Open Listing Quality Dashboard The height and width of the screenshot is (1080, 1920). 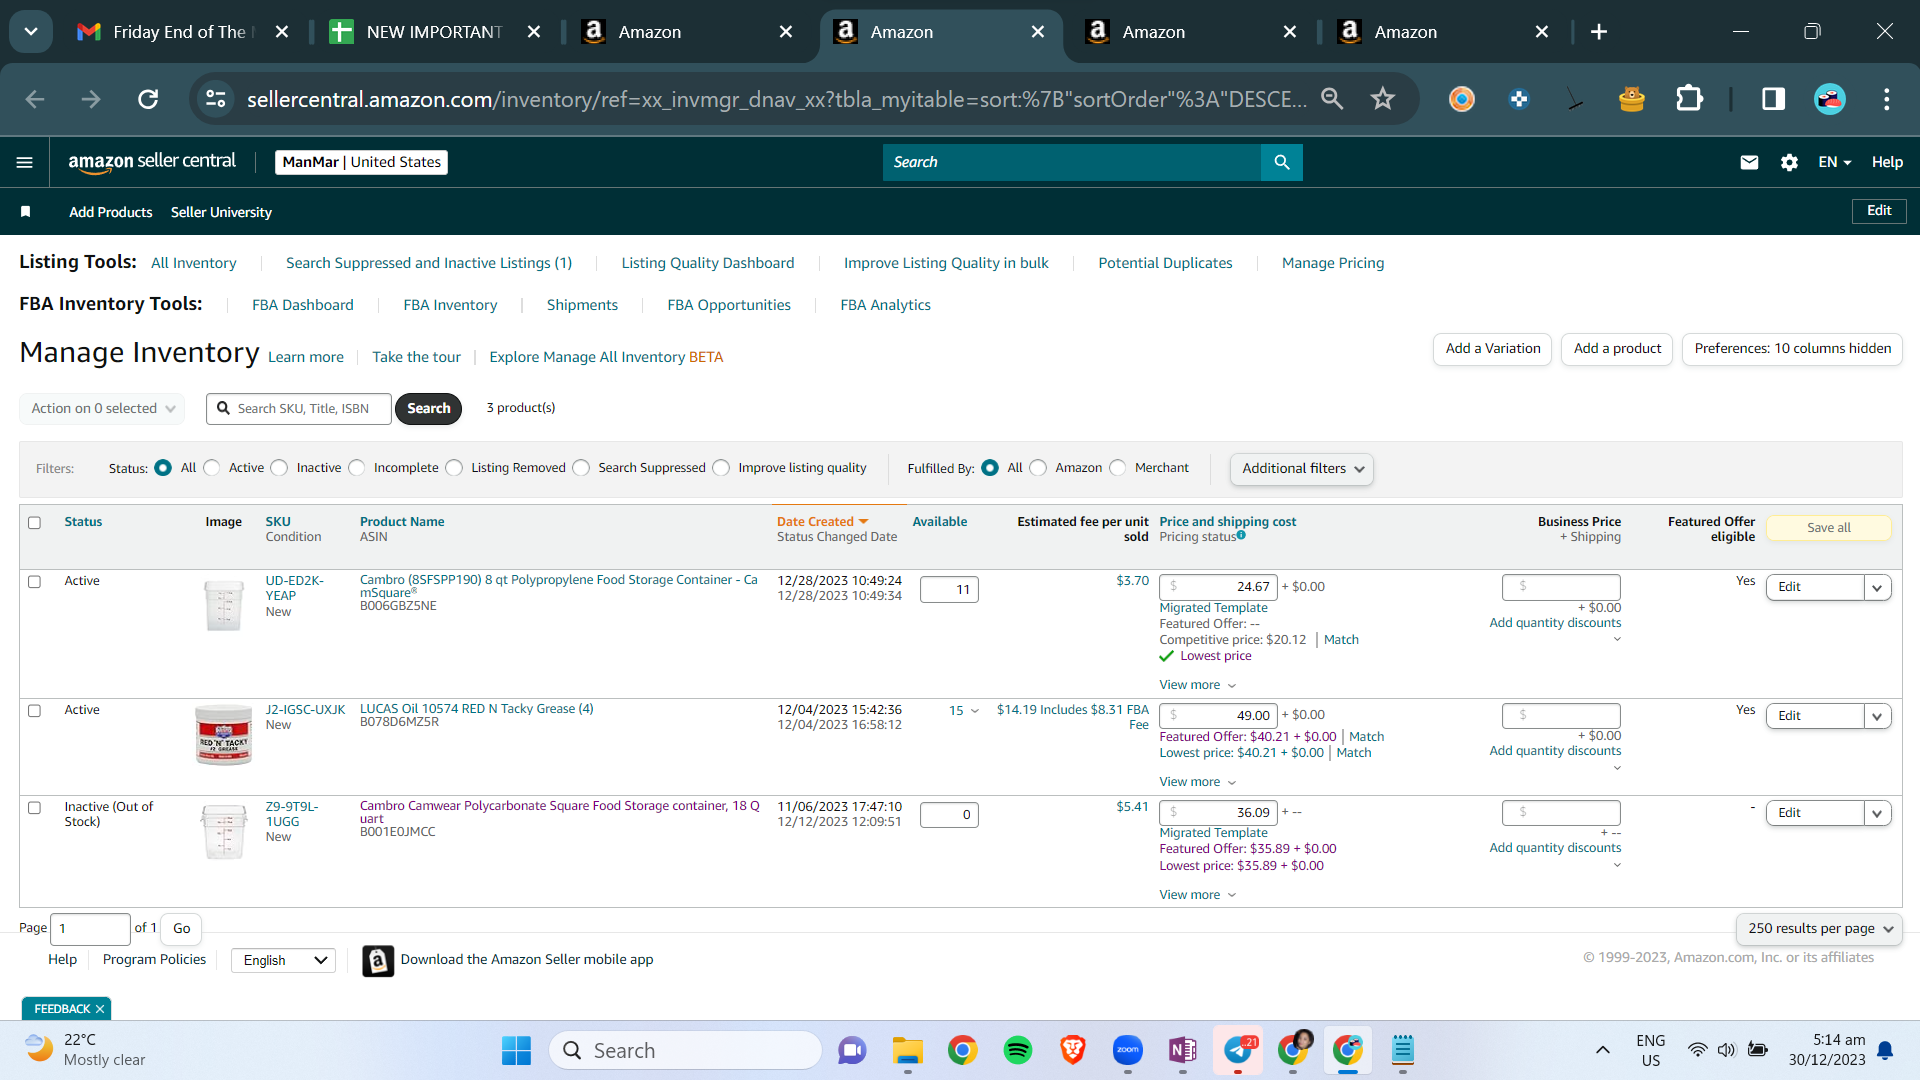[708, 263]
